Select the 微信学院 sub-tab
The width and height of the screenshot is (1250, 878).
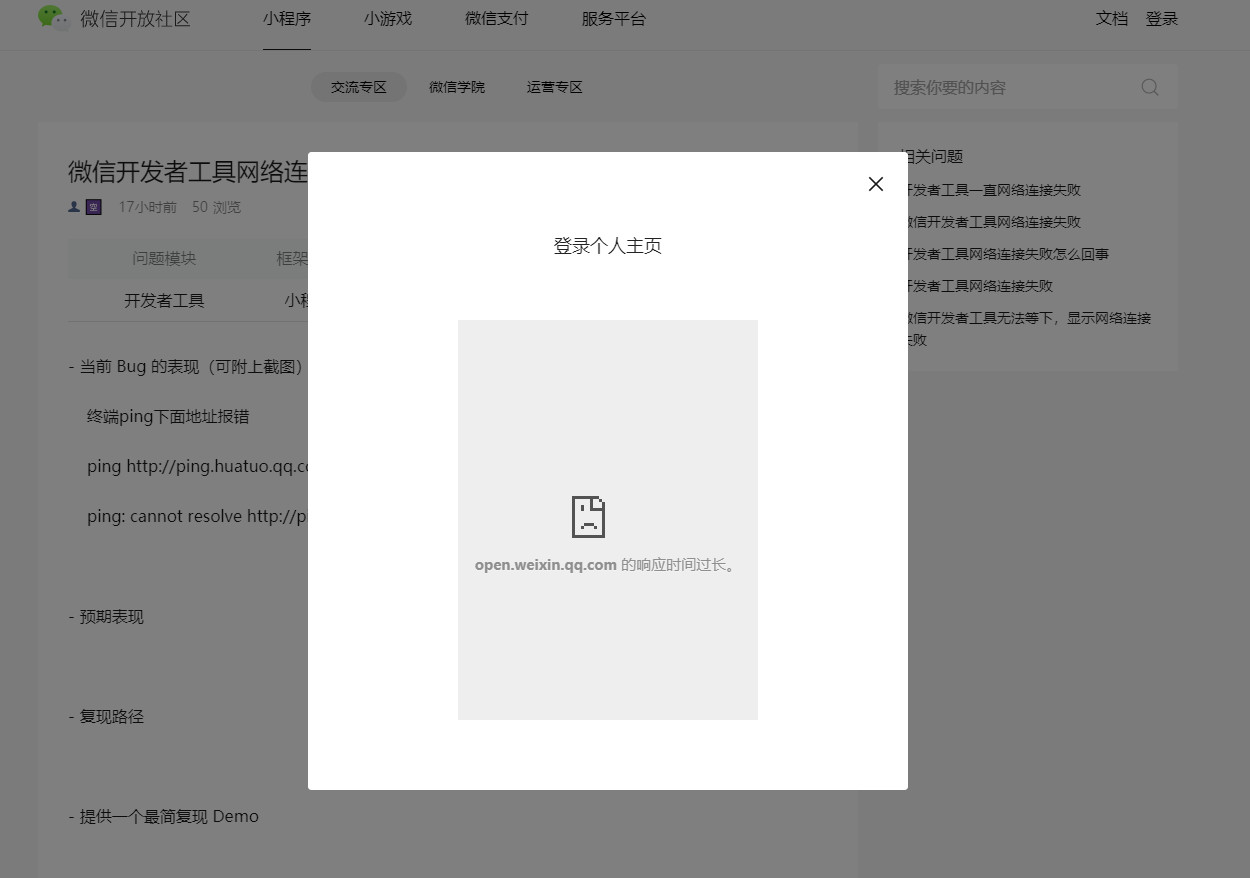pos(457,87)
